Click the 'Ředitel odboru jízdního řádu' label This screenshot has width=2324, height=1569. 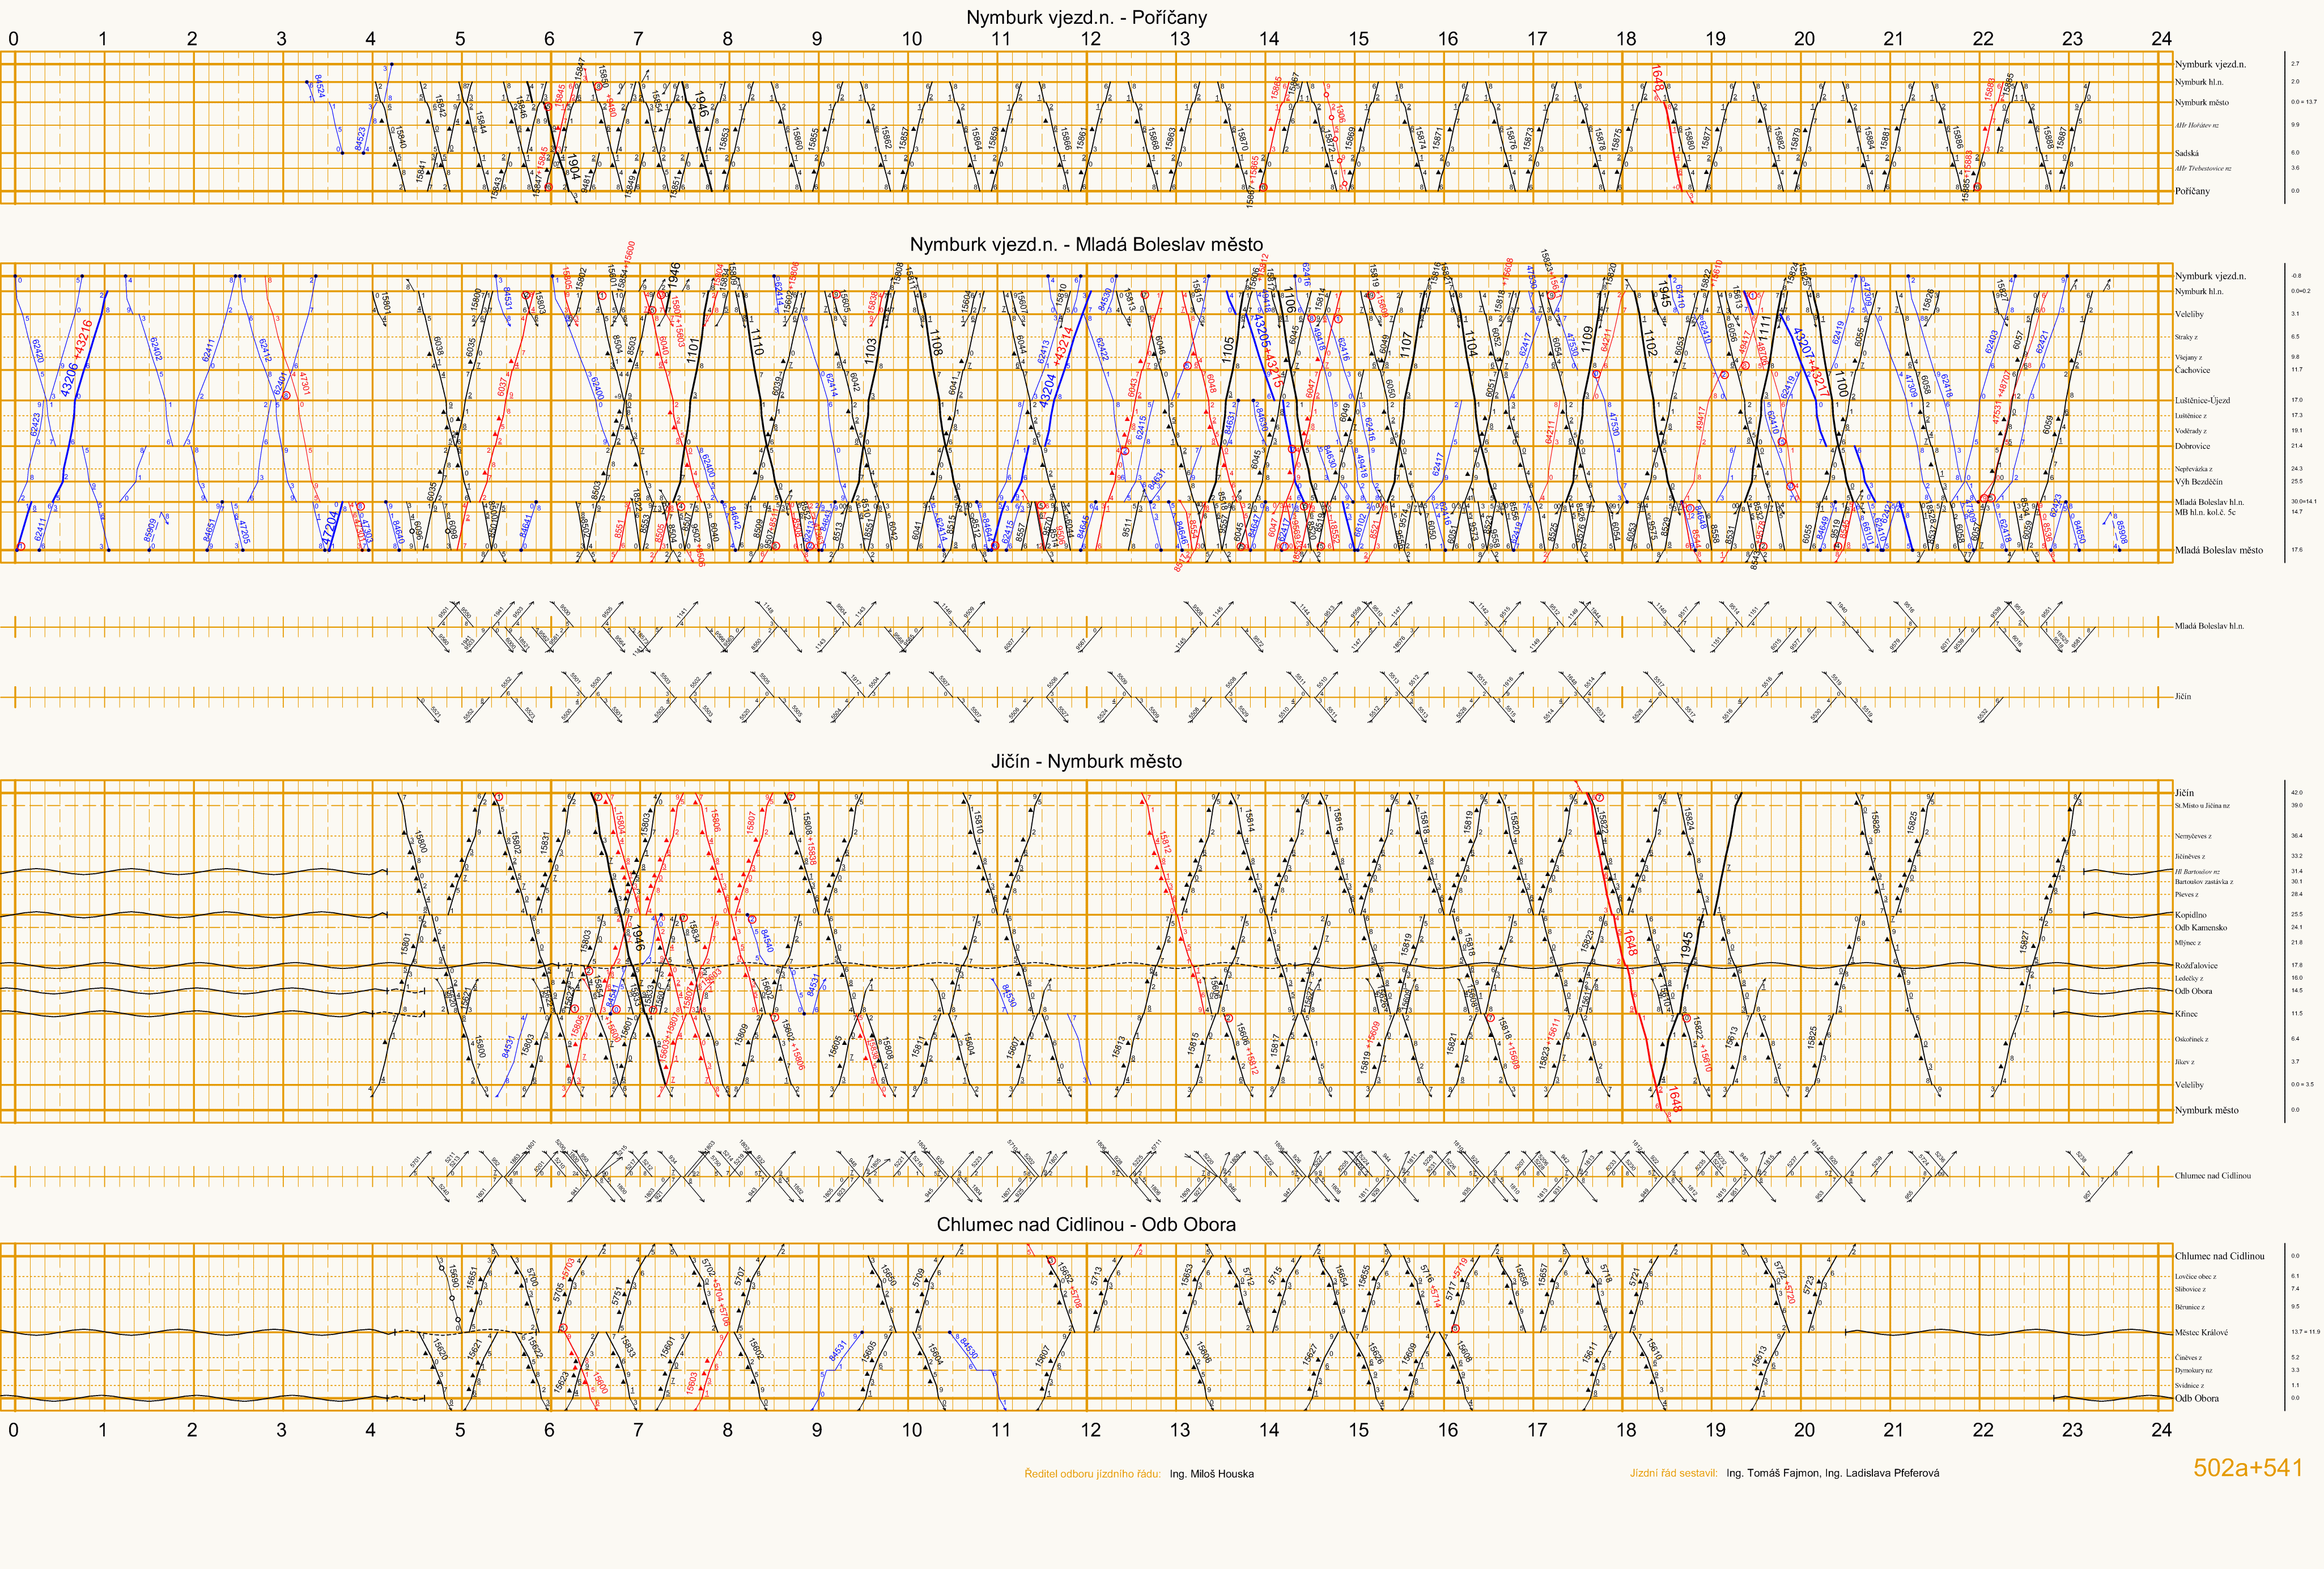[x=1092, y=1473]
